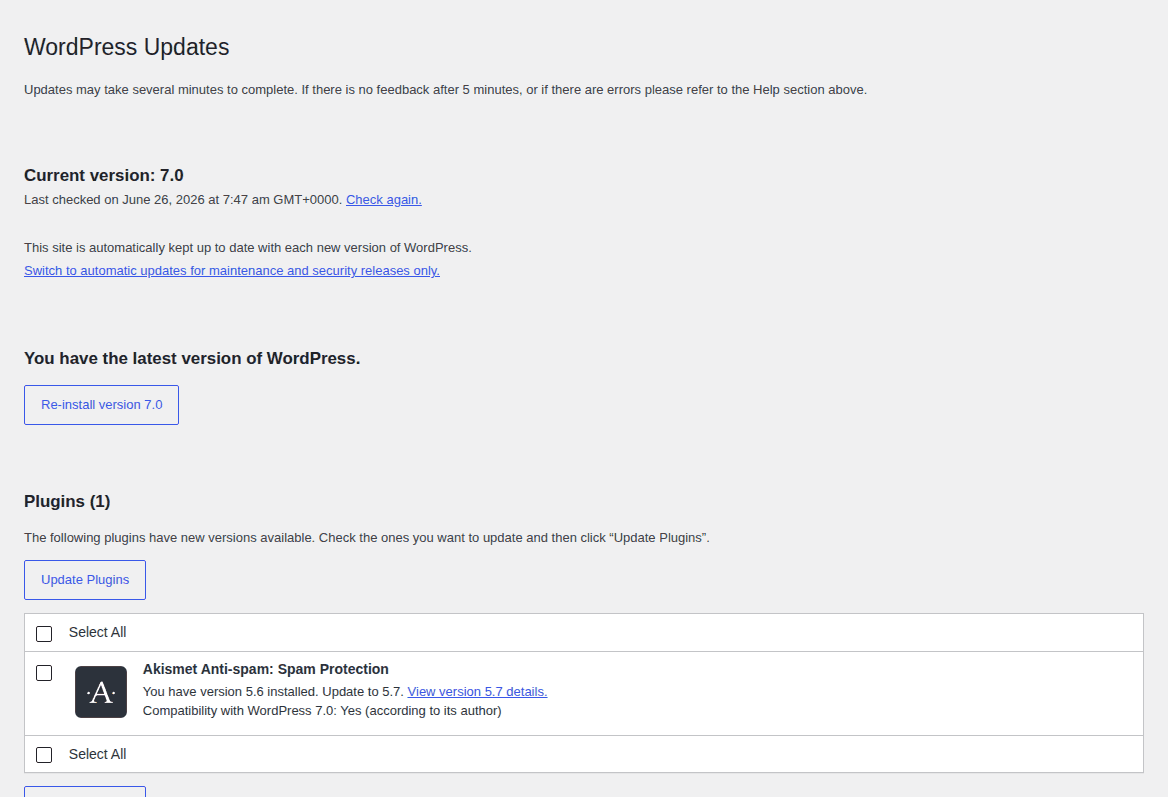
Task: Tick the Select All checkbox below the Akismet row
Action: [44, 755]
